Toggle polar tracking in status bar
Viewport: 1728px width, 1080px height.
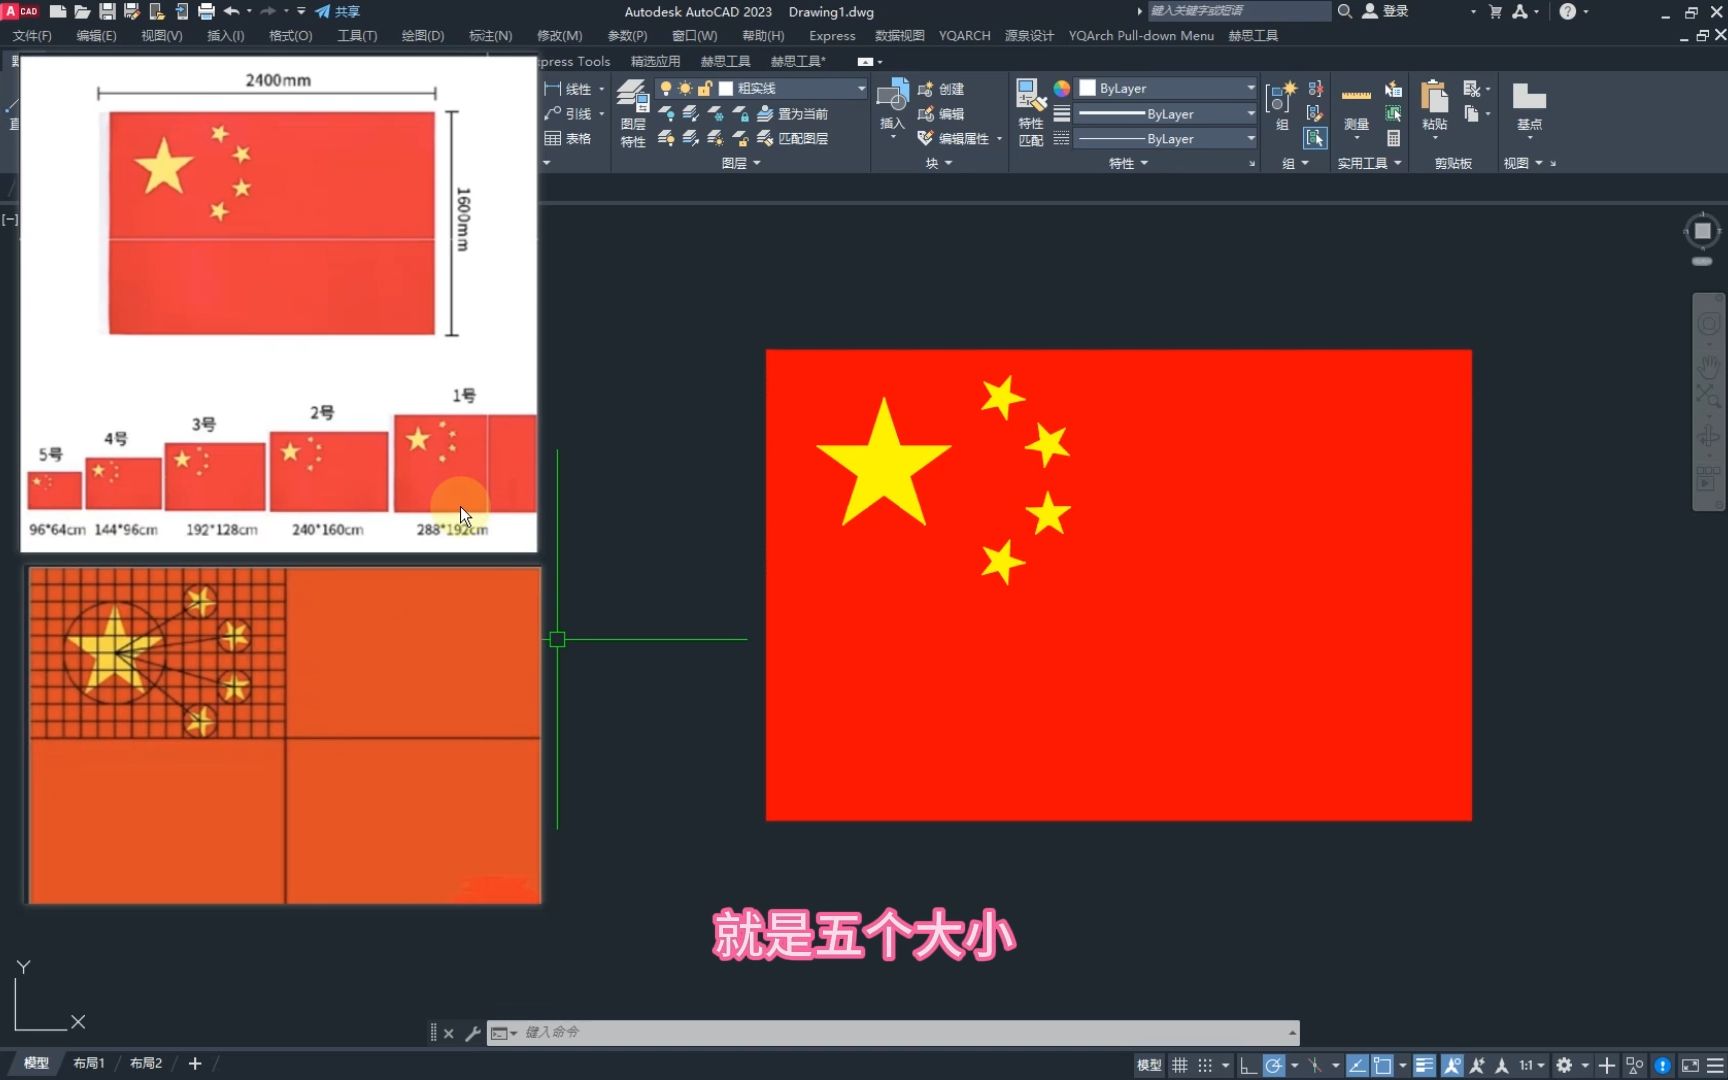1273,1065
